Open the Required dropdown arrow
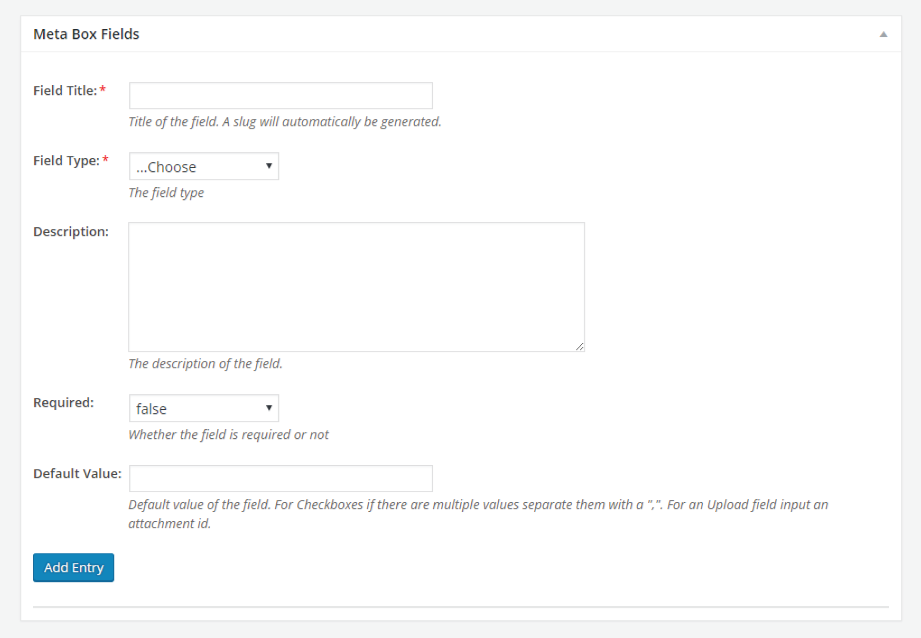Viewport: 921px width, 638px height. pos(268,408)
